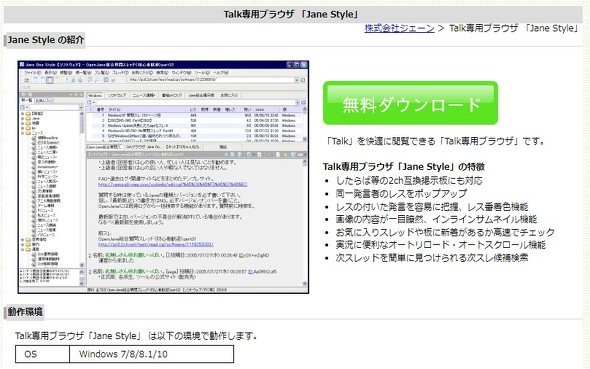590x369 pixels.
Task: Click the bullet '同一発言者のレスをポップアップ'
Action: [401, 193]
